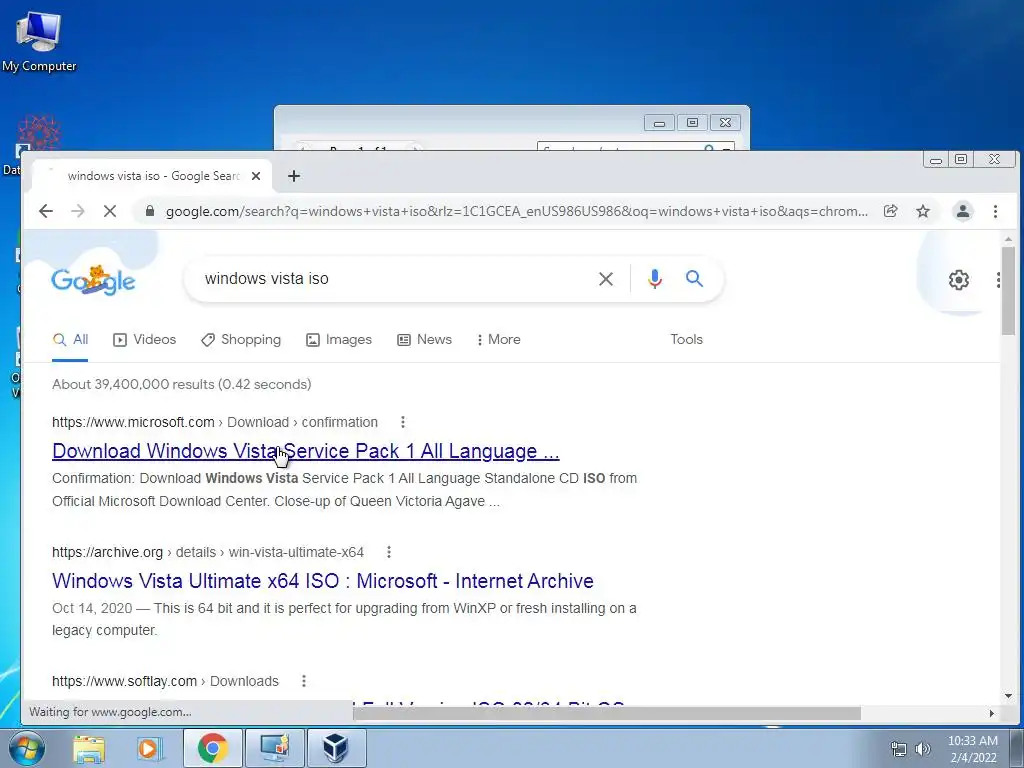Image resolution: width=1024 pixels, height=768 pixels.
Task: Click the archive.org breadcrumb URL
Action: 208,552
